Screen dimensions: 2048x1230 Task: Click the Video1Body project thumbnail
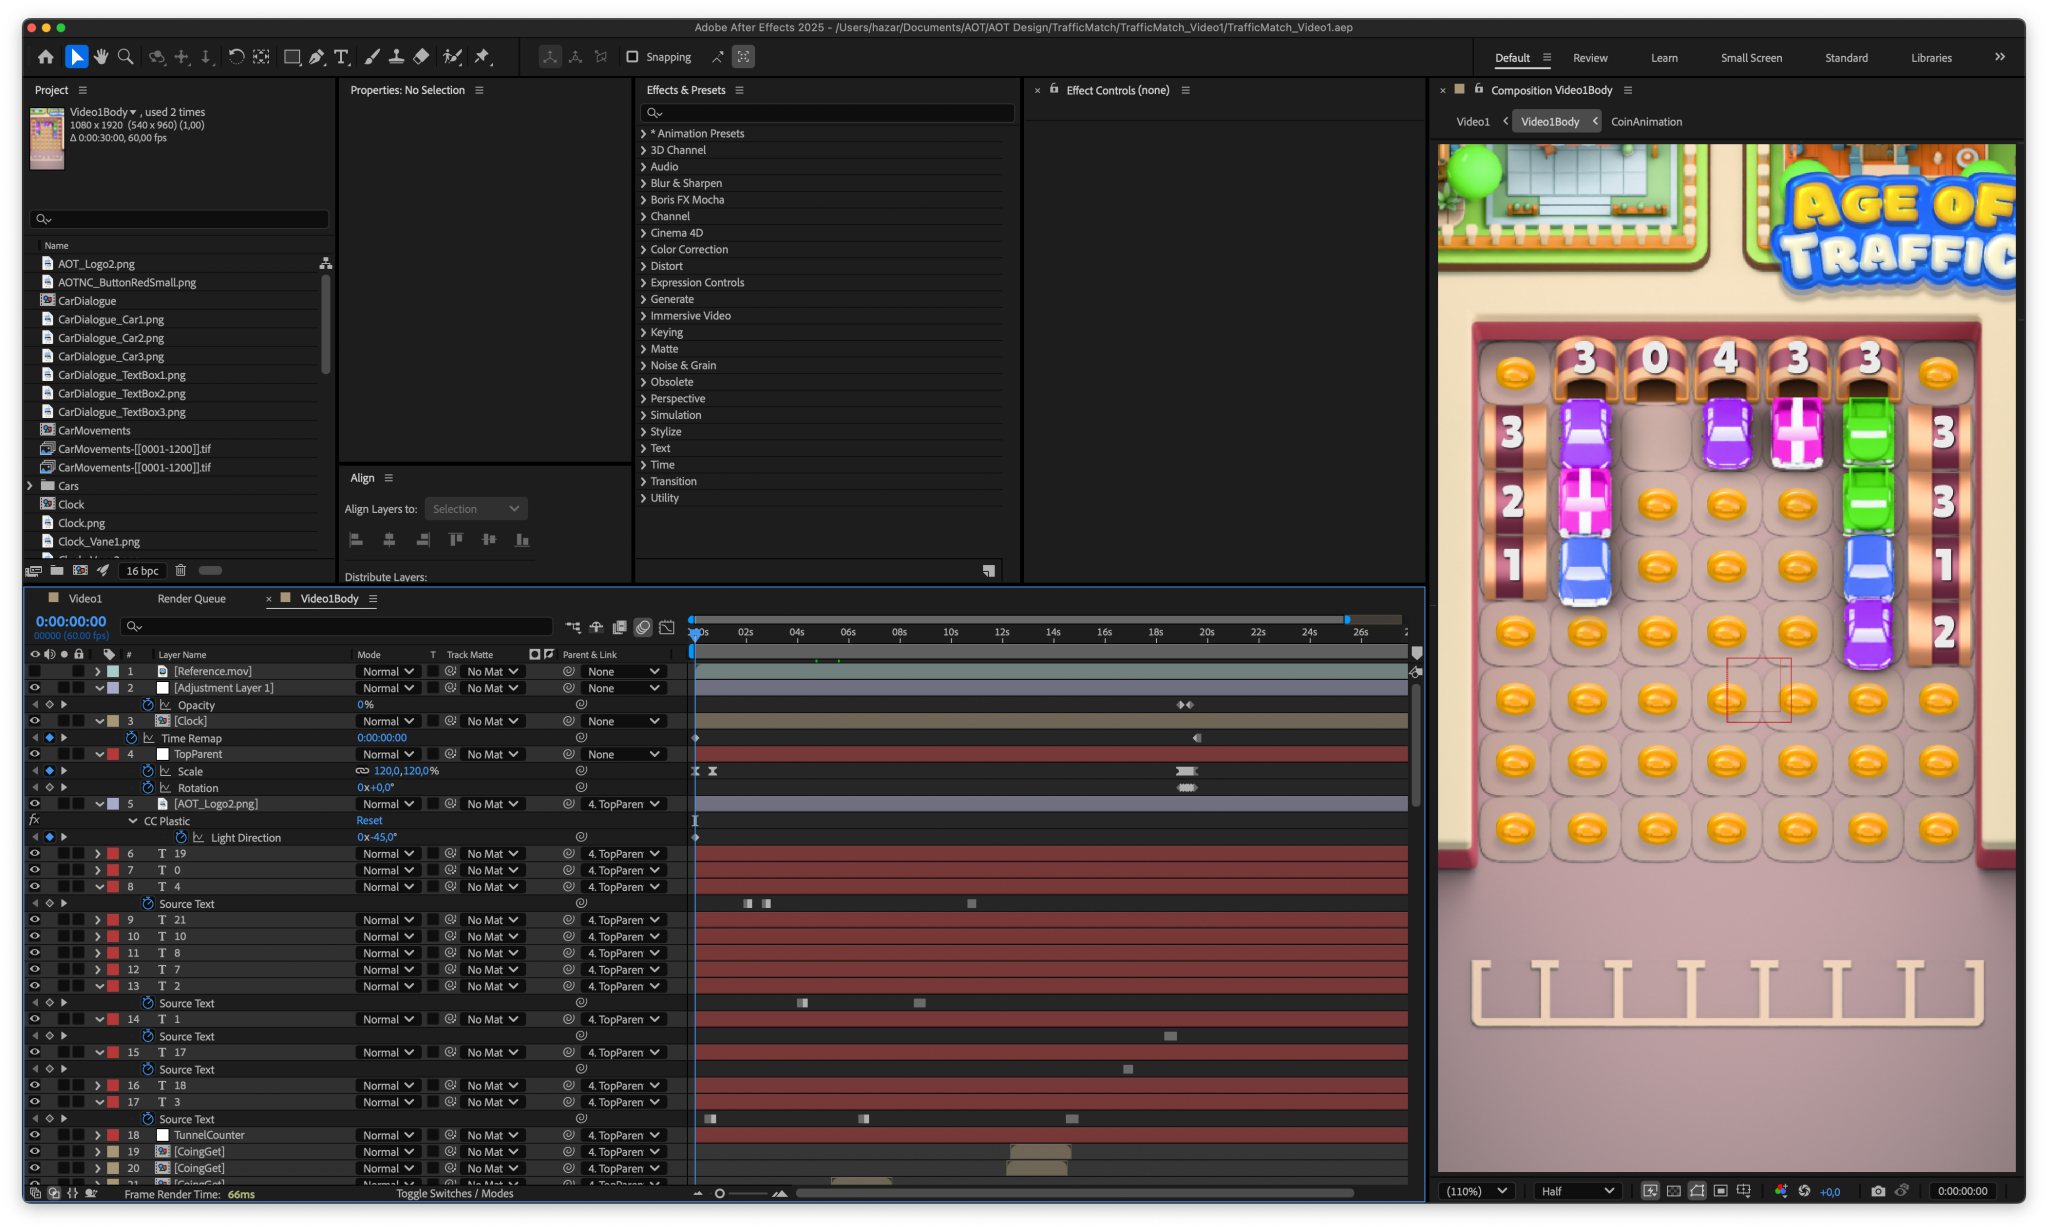(x=47, y=138)
